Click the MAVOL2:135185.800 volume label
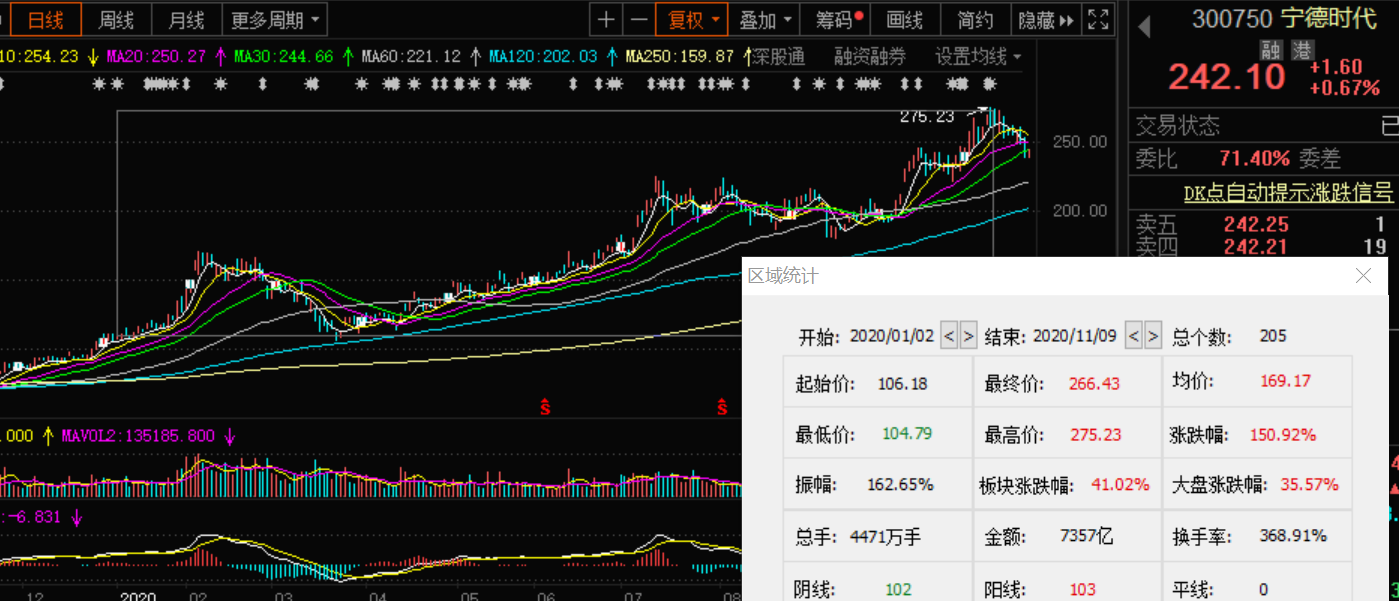The image size is (1399, 601). [138, 436]
